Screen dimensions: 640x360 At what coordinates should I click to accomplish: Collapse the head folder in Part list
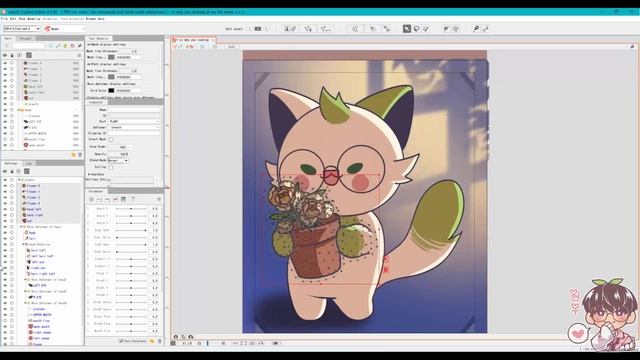pos(19,110)
